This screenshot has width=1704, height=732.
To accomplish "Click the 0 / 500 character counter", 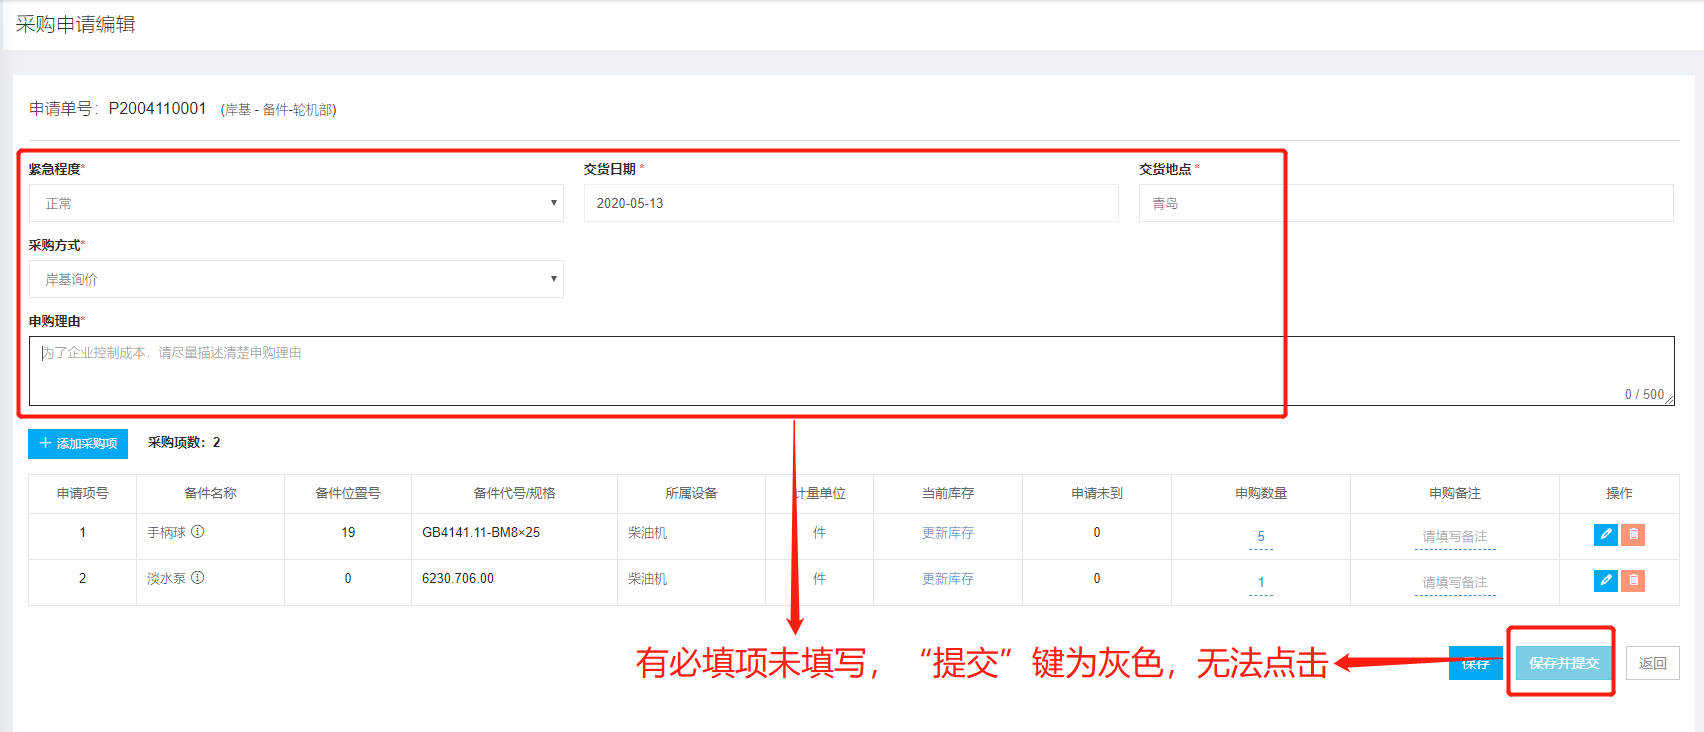I will coord(1644,394).
